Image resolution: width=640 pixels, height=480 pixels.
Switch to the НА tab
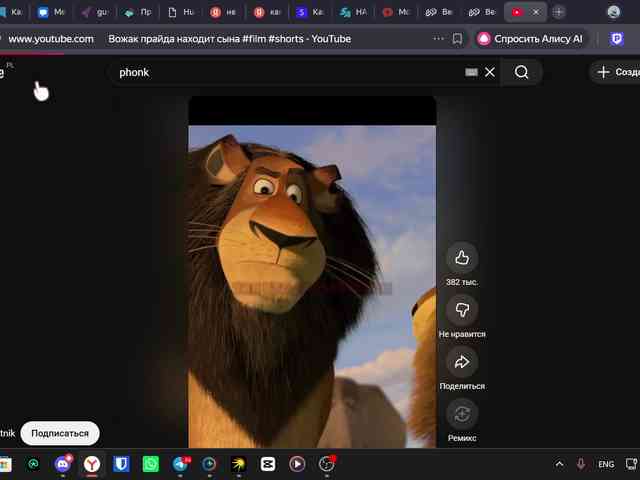click(x=353, y=12)
